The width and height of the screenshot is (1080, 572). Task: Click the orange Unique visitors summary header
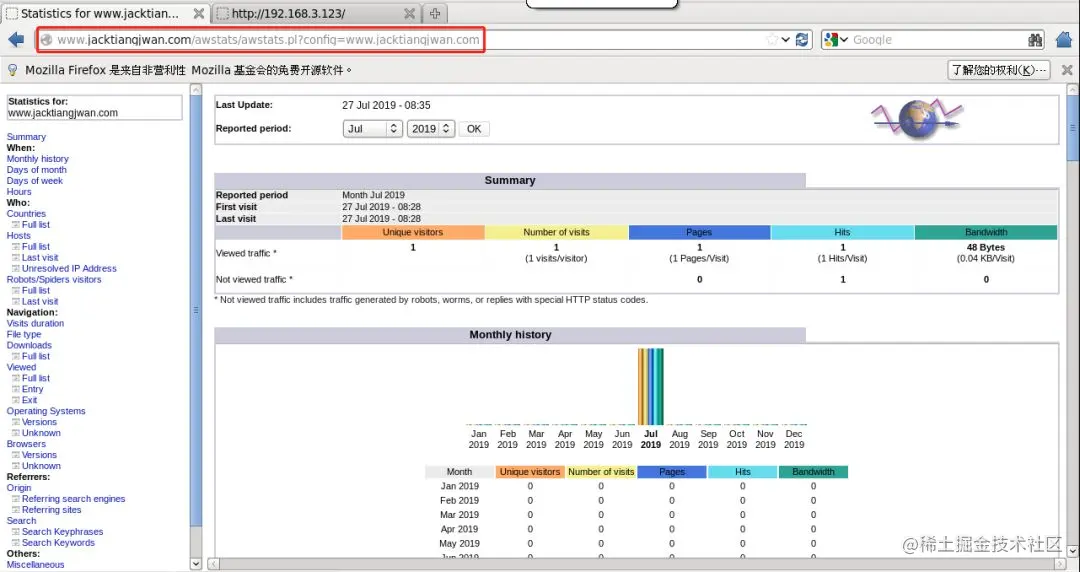[413, 233]
